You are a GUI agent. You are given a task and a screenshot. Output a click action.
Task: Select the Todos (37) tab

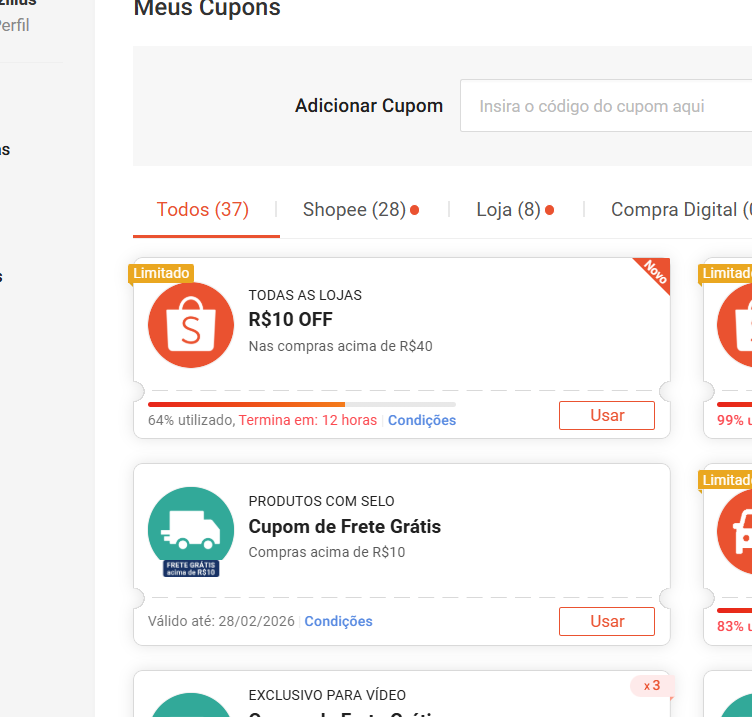tap(203, 210)
